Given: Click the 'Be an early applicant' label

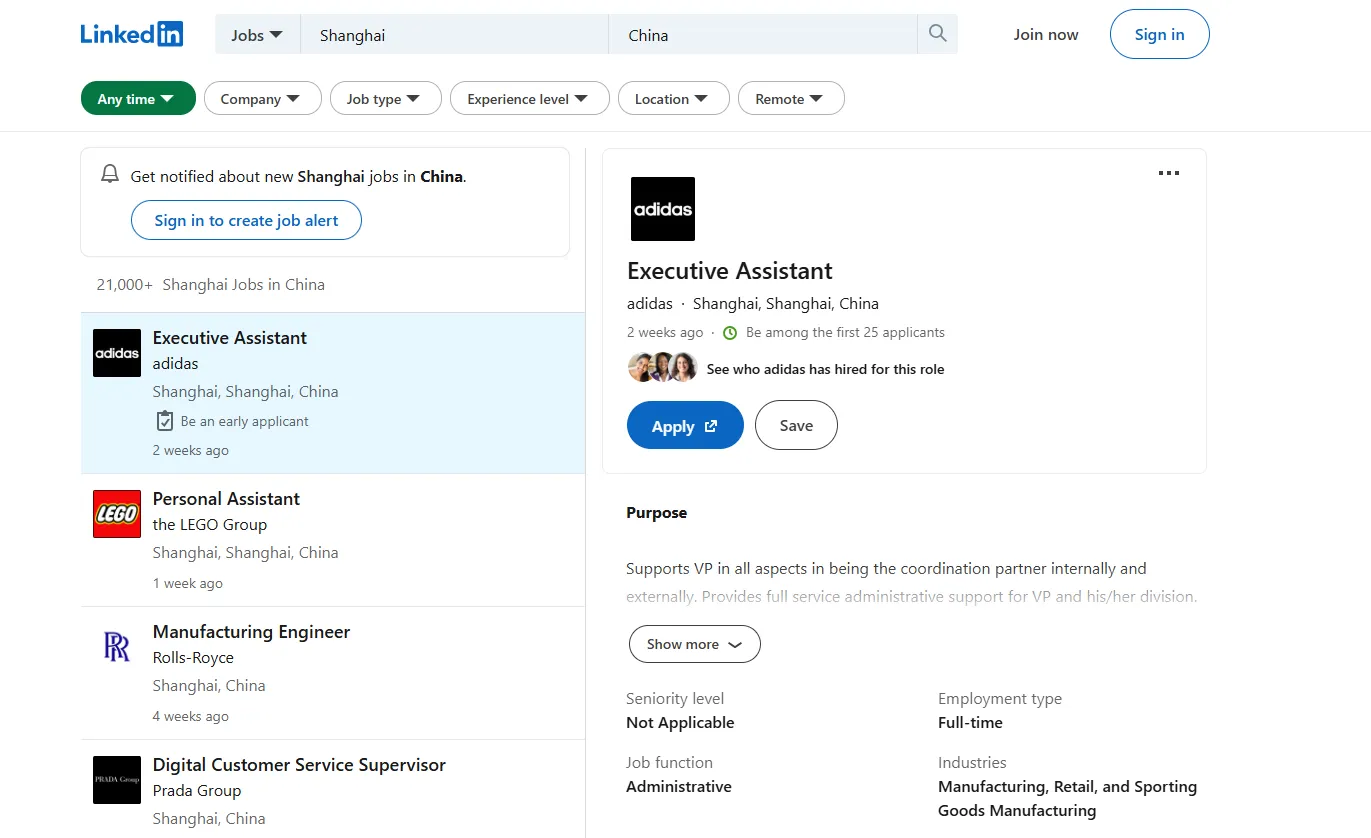Looking at the screenshot, I should [245, 421].
